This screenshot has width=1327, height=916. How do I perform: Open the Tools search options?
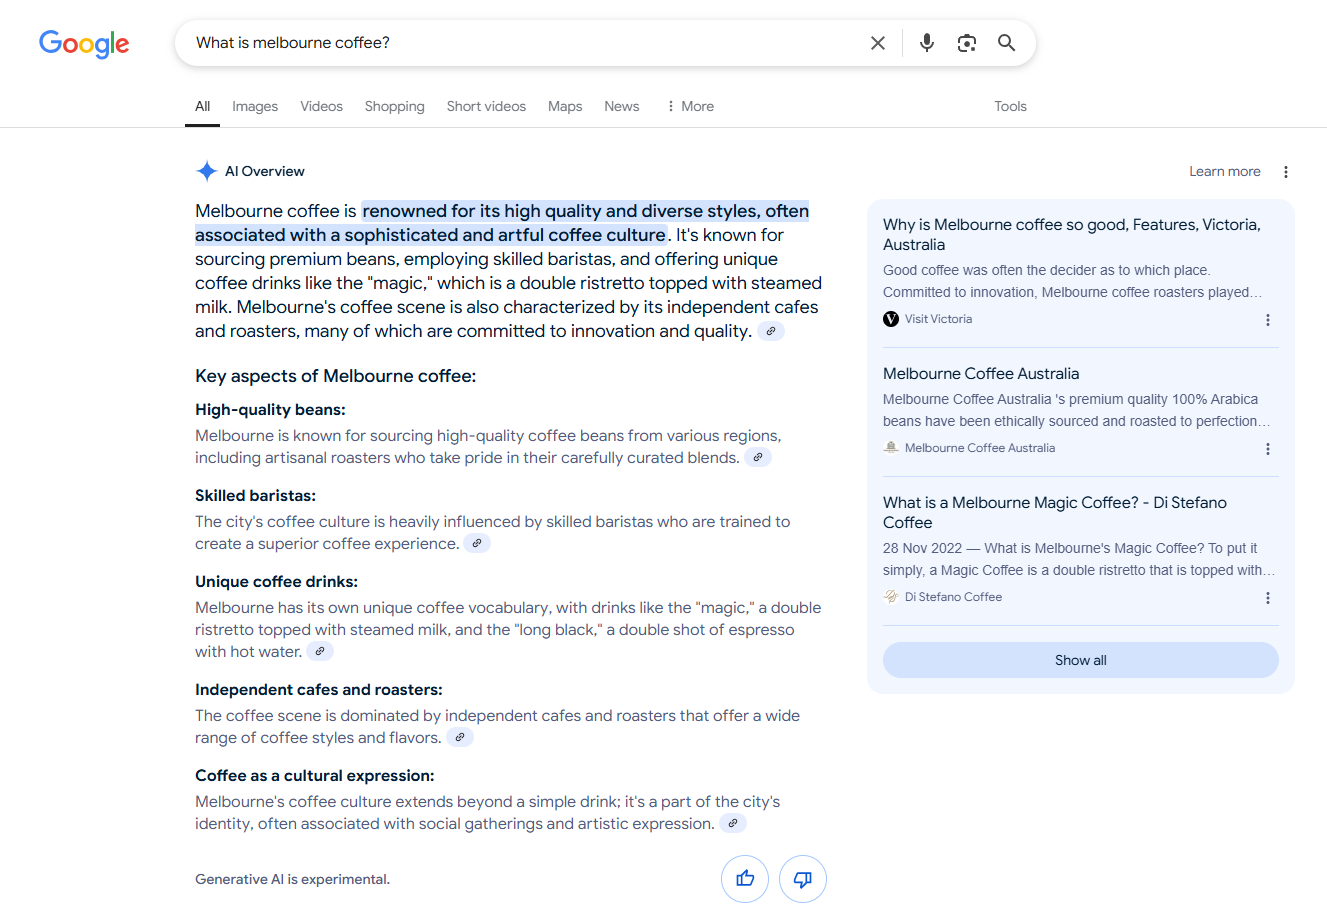coord(1010,106)
